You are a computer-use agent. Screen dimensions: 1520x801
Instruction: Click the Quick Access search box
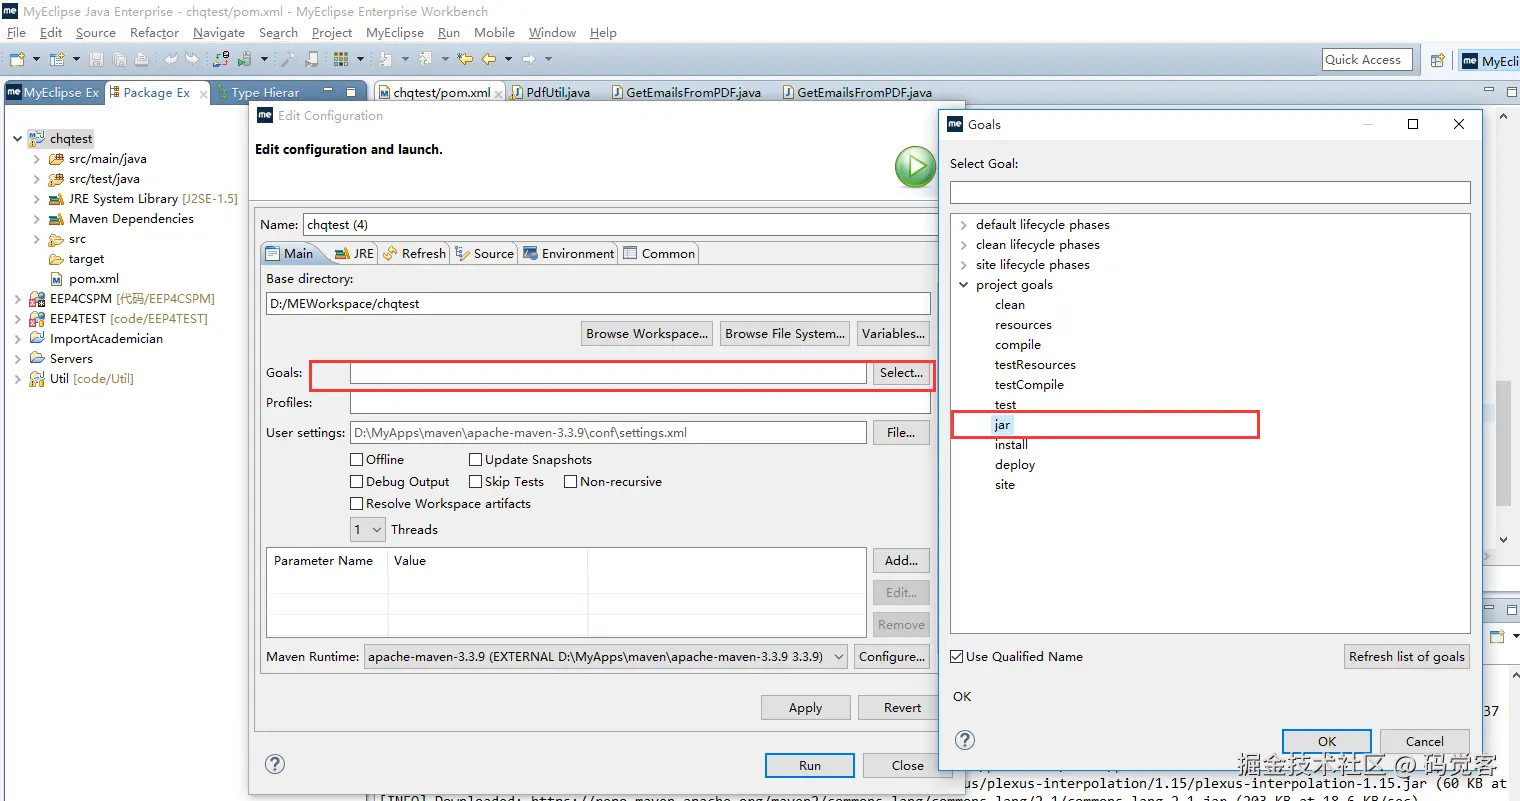(1367, 60)
